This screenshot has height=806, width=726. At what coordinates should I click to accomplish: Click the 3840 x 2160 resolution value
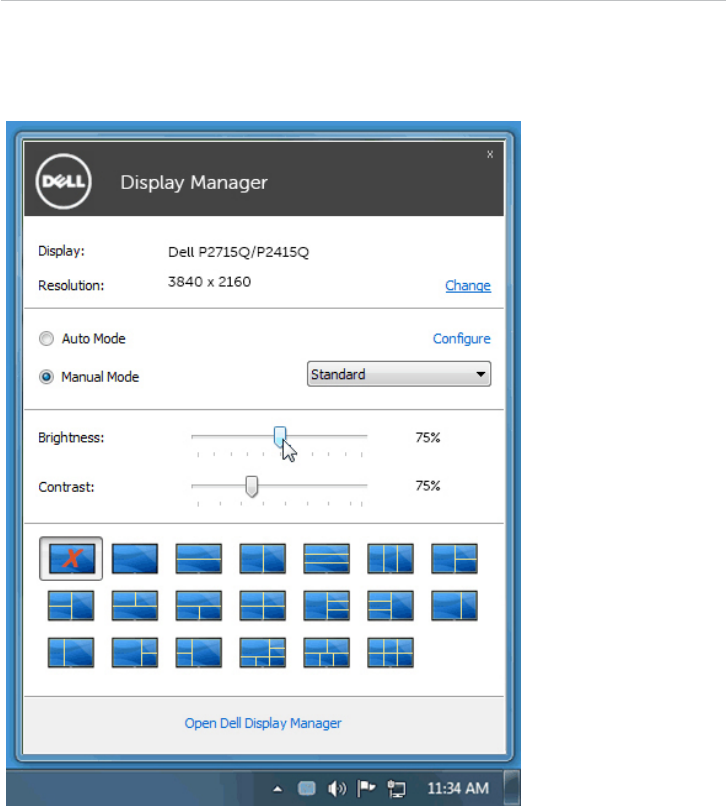coord(209,282)
